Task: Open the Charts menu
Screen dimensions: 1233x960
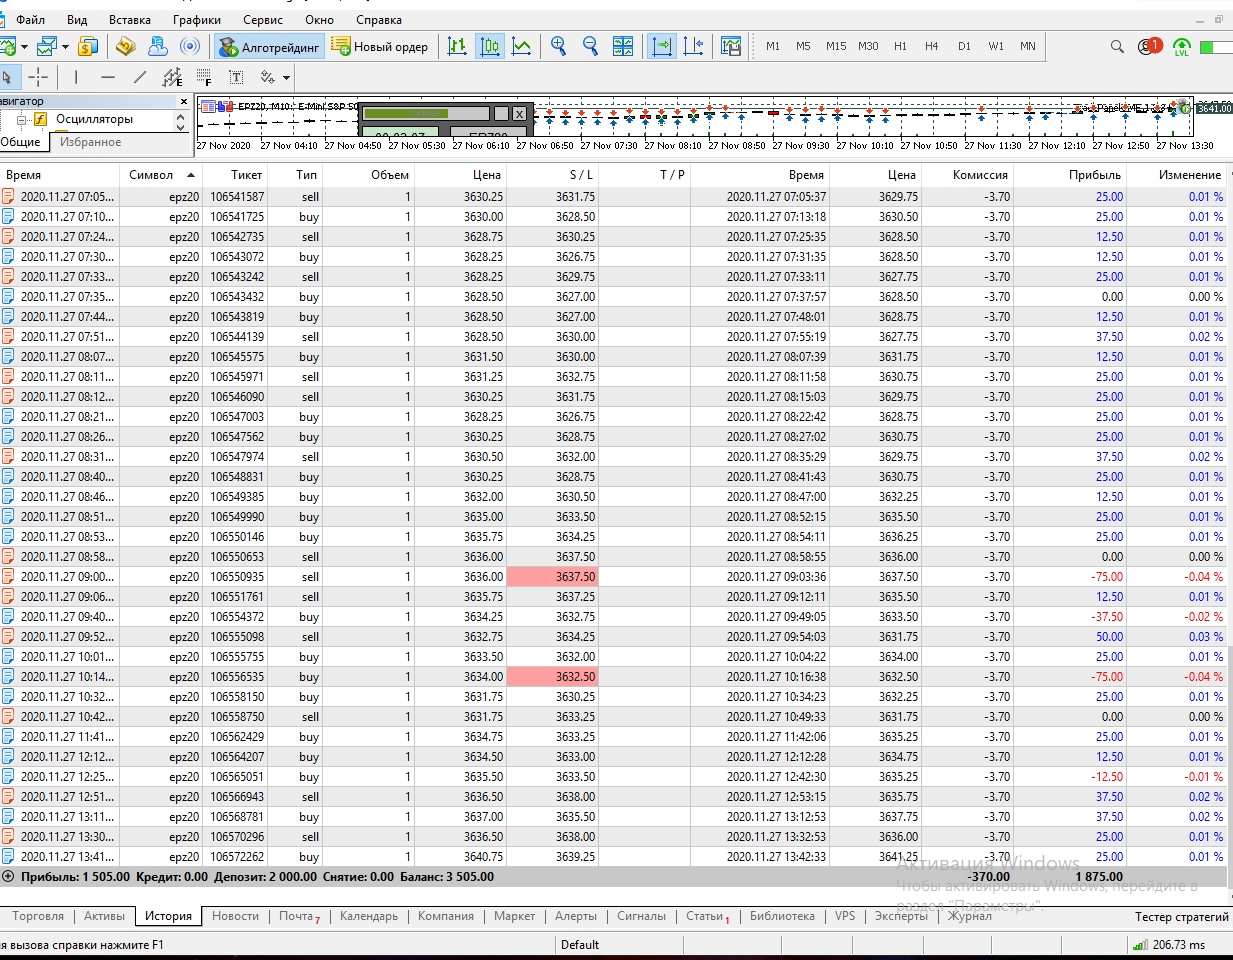Action: click(196, 19)
